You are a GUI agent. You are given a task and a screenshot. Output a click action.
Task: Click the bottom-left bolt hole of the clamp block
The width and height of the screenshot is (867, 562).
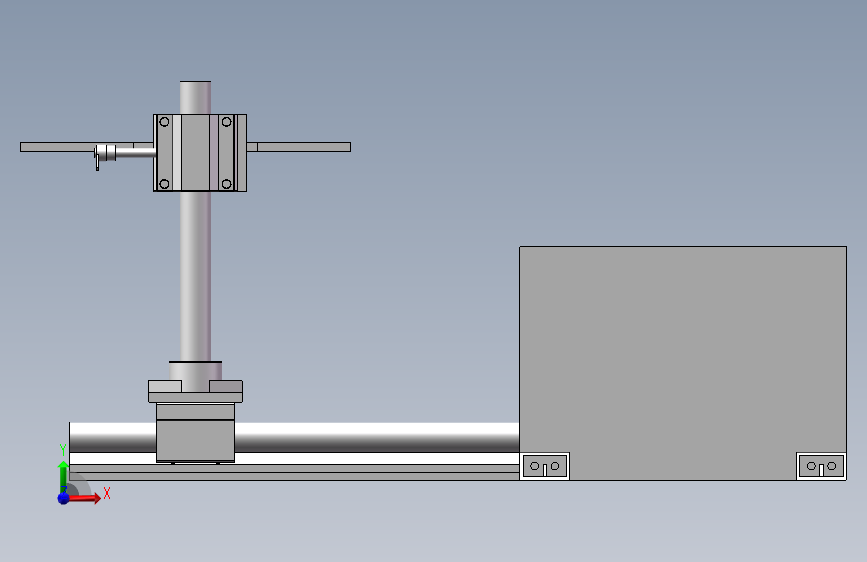coord(164,184)
